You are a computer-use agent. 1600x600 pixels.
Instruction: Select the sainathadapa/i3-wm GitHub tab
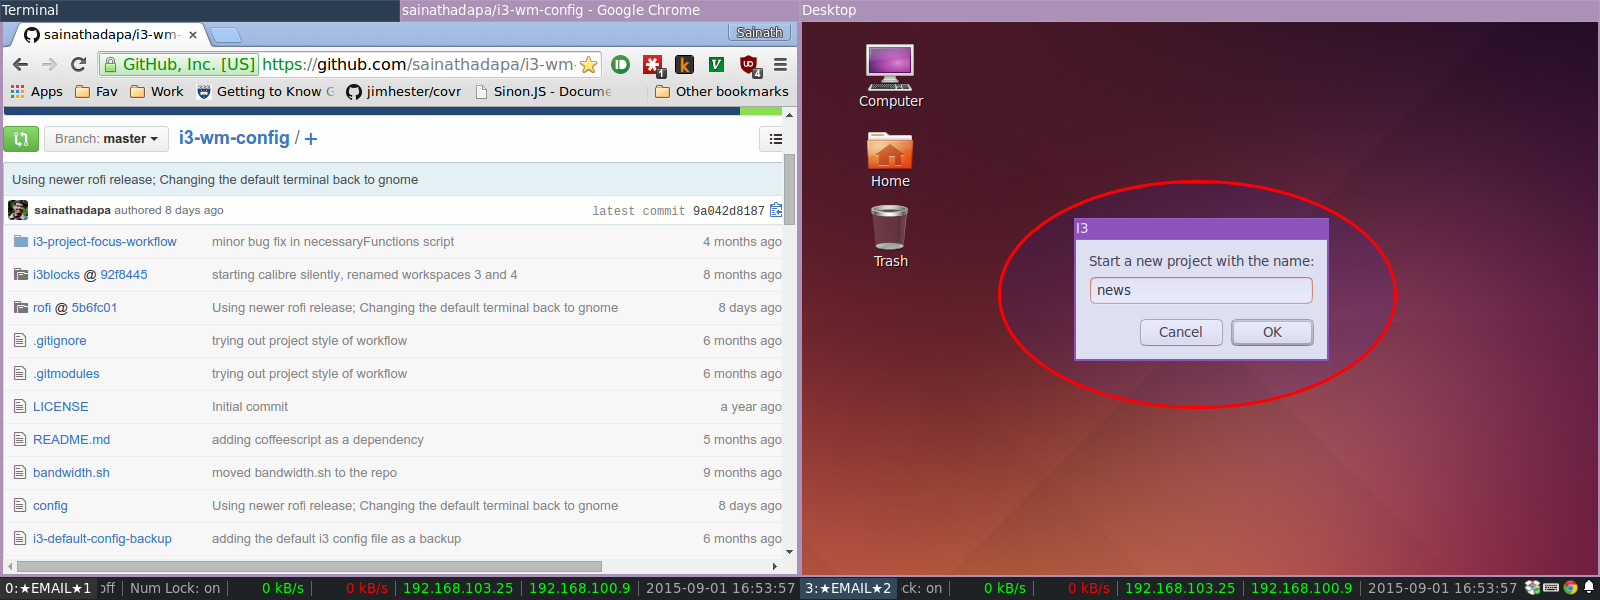[x=108, y=35]
